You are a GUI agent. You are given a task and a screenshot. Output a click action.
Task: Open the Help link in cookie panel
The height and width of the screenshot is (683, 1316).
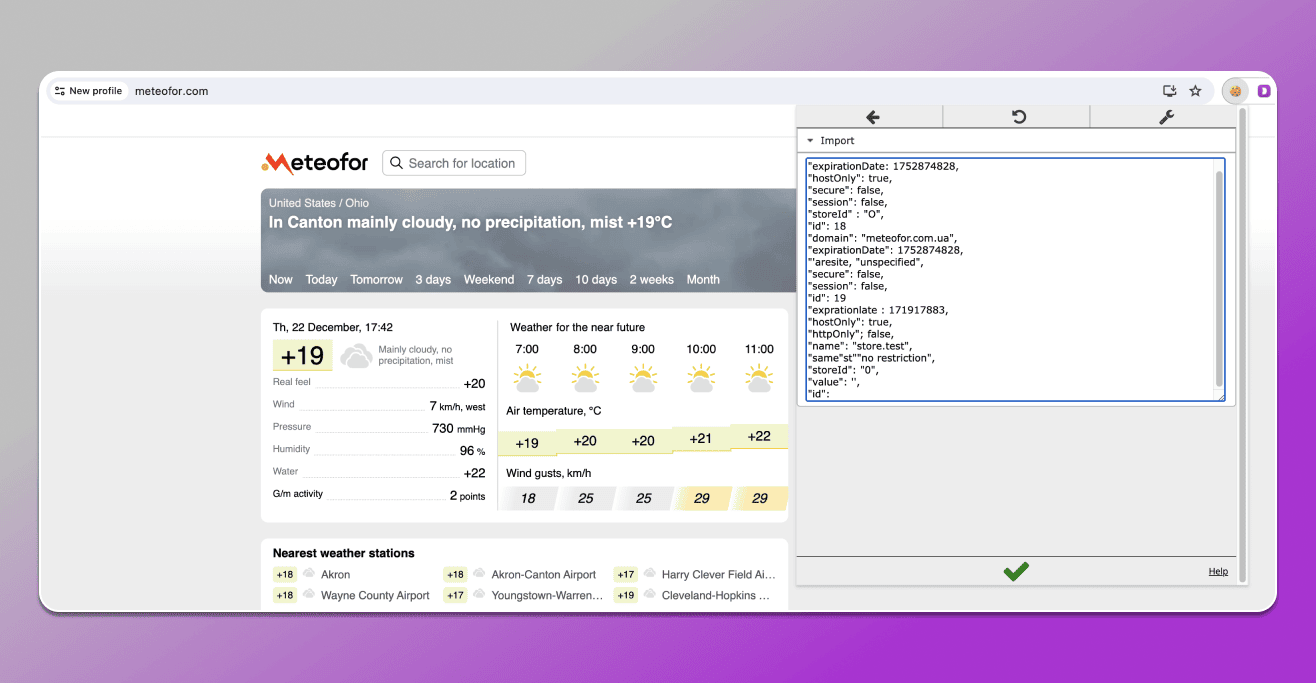click(x=1218, y=571)
